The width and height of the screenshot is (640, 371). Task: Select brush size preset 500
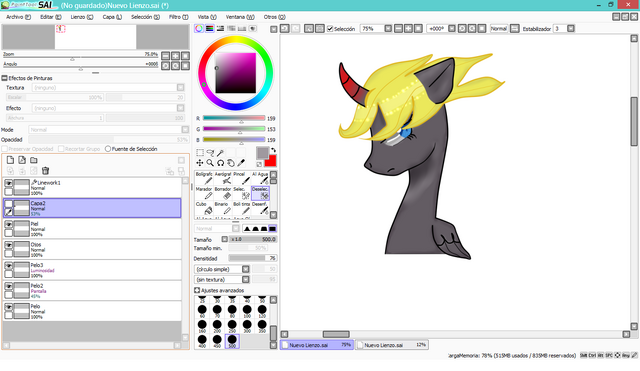point(232,340)
